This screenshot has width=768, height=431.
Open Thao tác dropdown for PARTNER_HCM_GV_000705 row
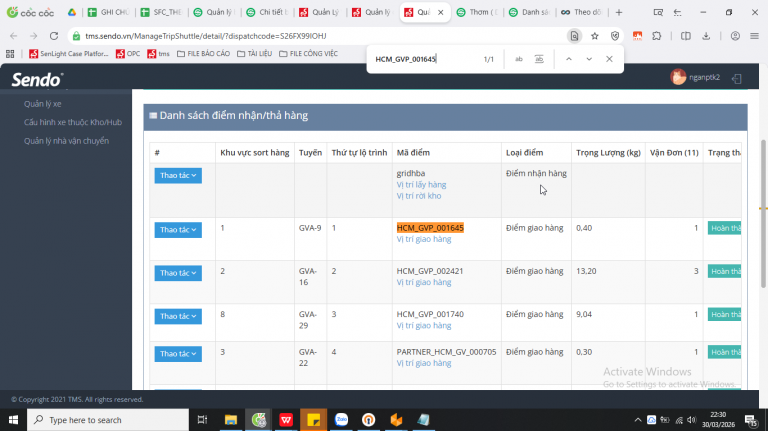point(178,354)
